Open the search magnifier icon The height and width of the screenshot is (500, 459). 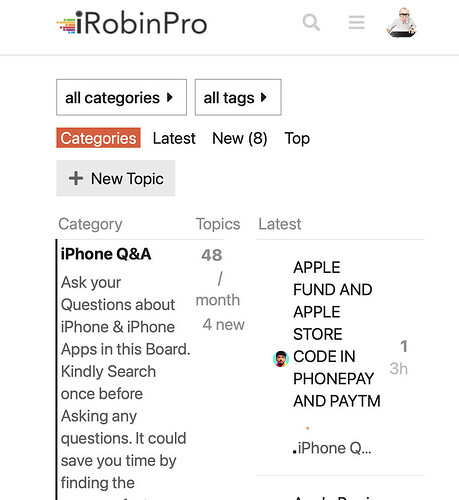coord(311,23)
